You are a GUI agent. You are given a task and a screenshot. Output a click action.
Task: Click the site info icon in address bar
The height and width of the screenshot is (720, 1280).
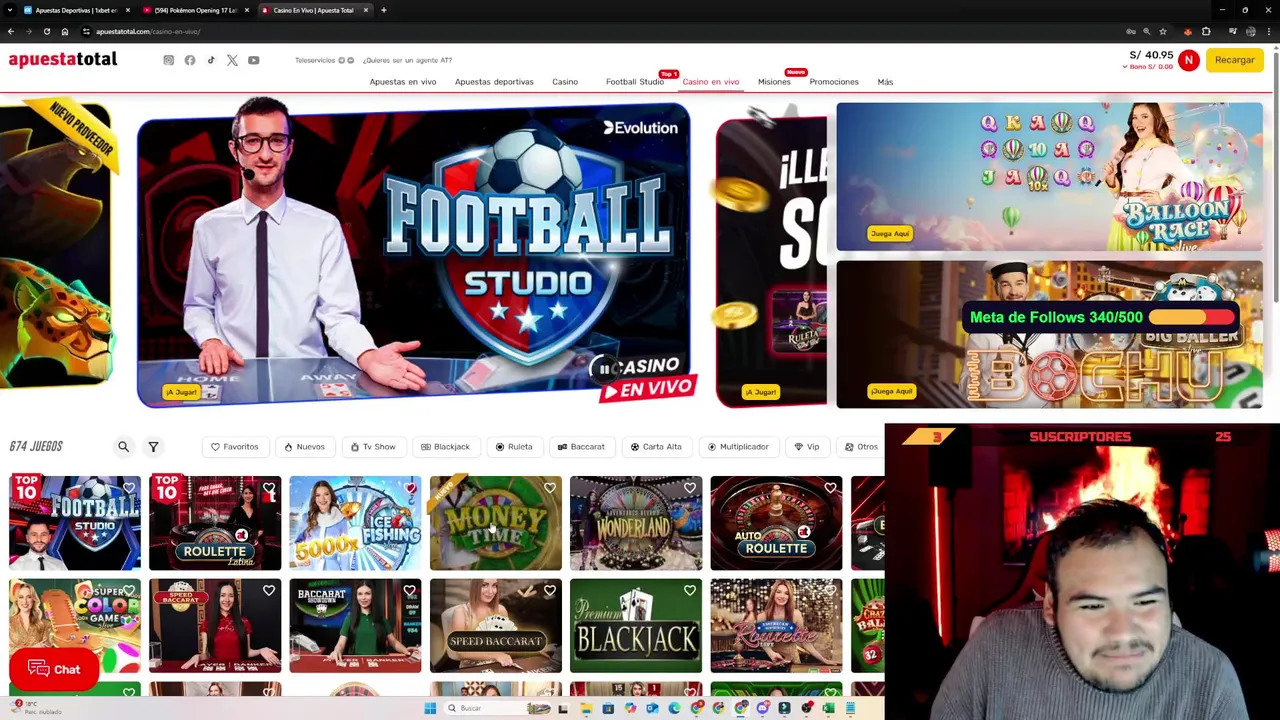point(86,31)
